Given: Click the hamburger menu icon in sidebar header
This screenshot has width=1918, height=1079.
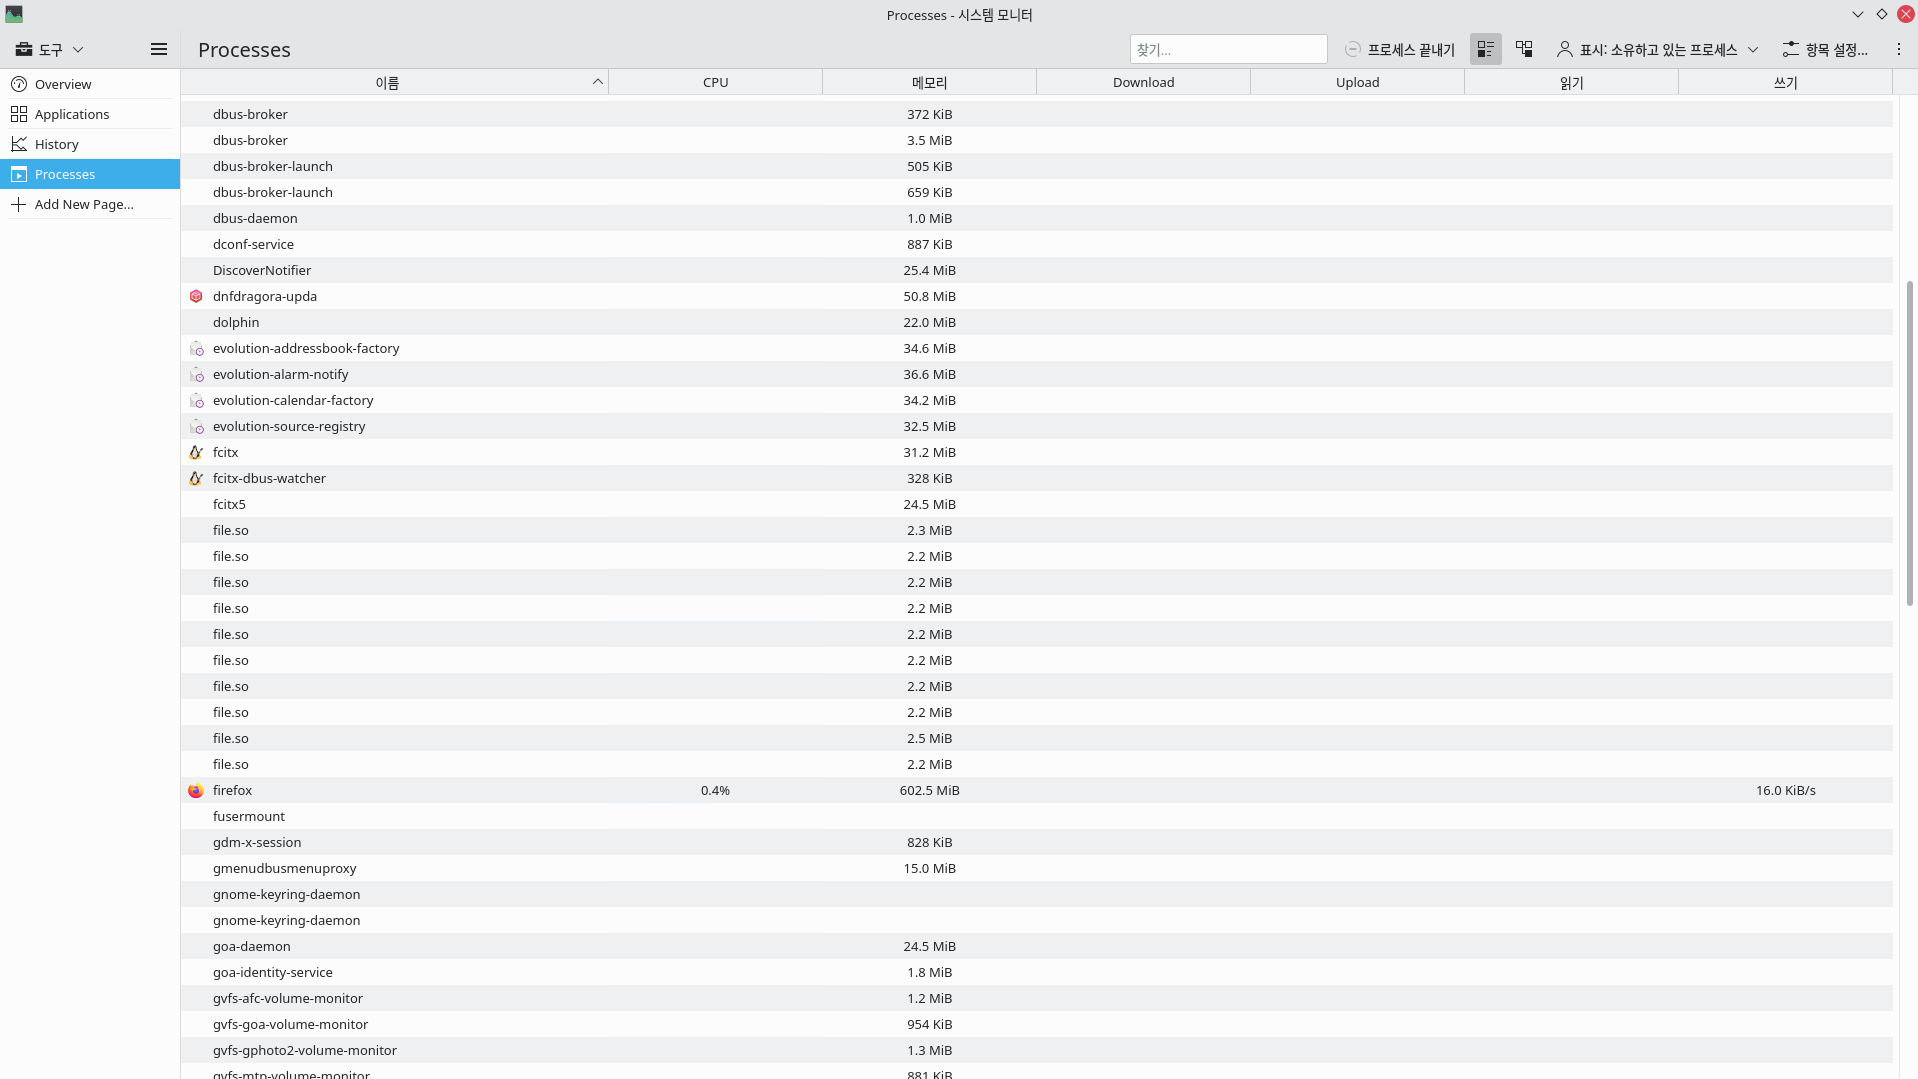Looking at the screenshot, I should (x=158, y=49).
